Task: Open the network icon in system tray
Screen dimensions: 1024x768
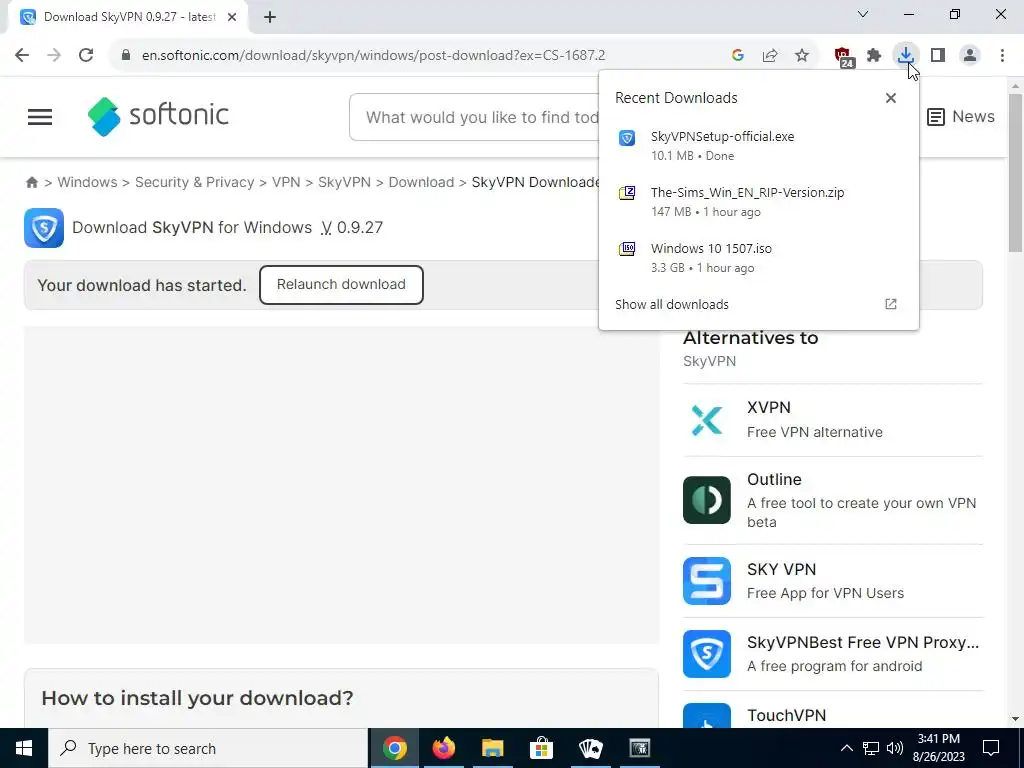Action: click(x=871, y=748)
